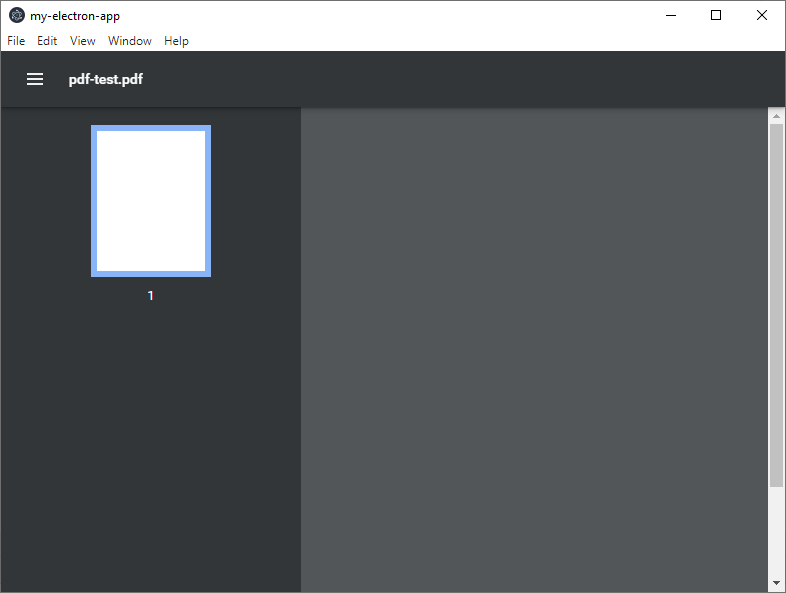This screenshot has height=593, width=786.
Task: Close the my-electron-app window
Action: (762, 16)
